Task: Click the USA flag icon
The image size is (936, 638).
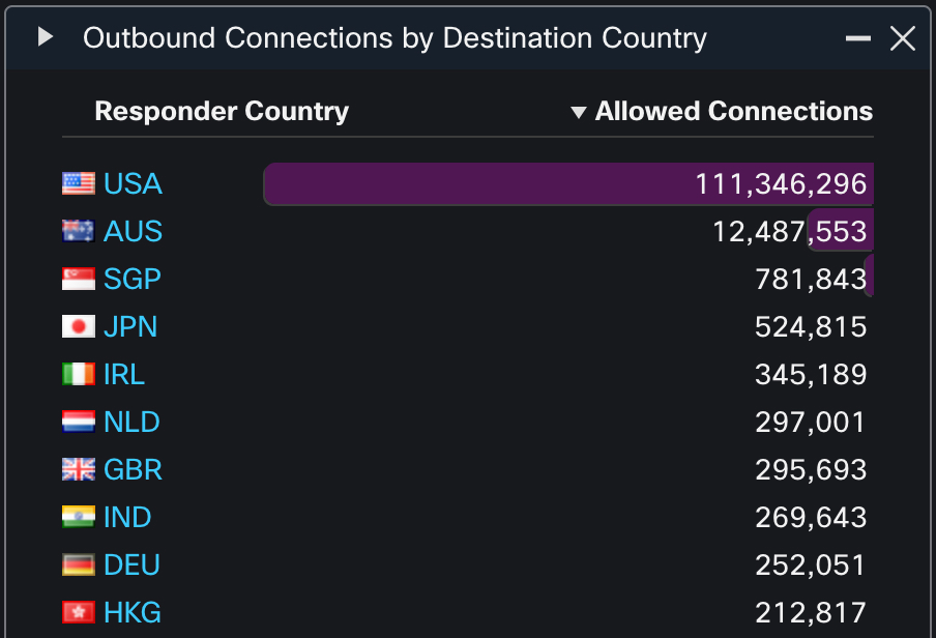Action: (x=78, y=183)
